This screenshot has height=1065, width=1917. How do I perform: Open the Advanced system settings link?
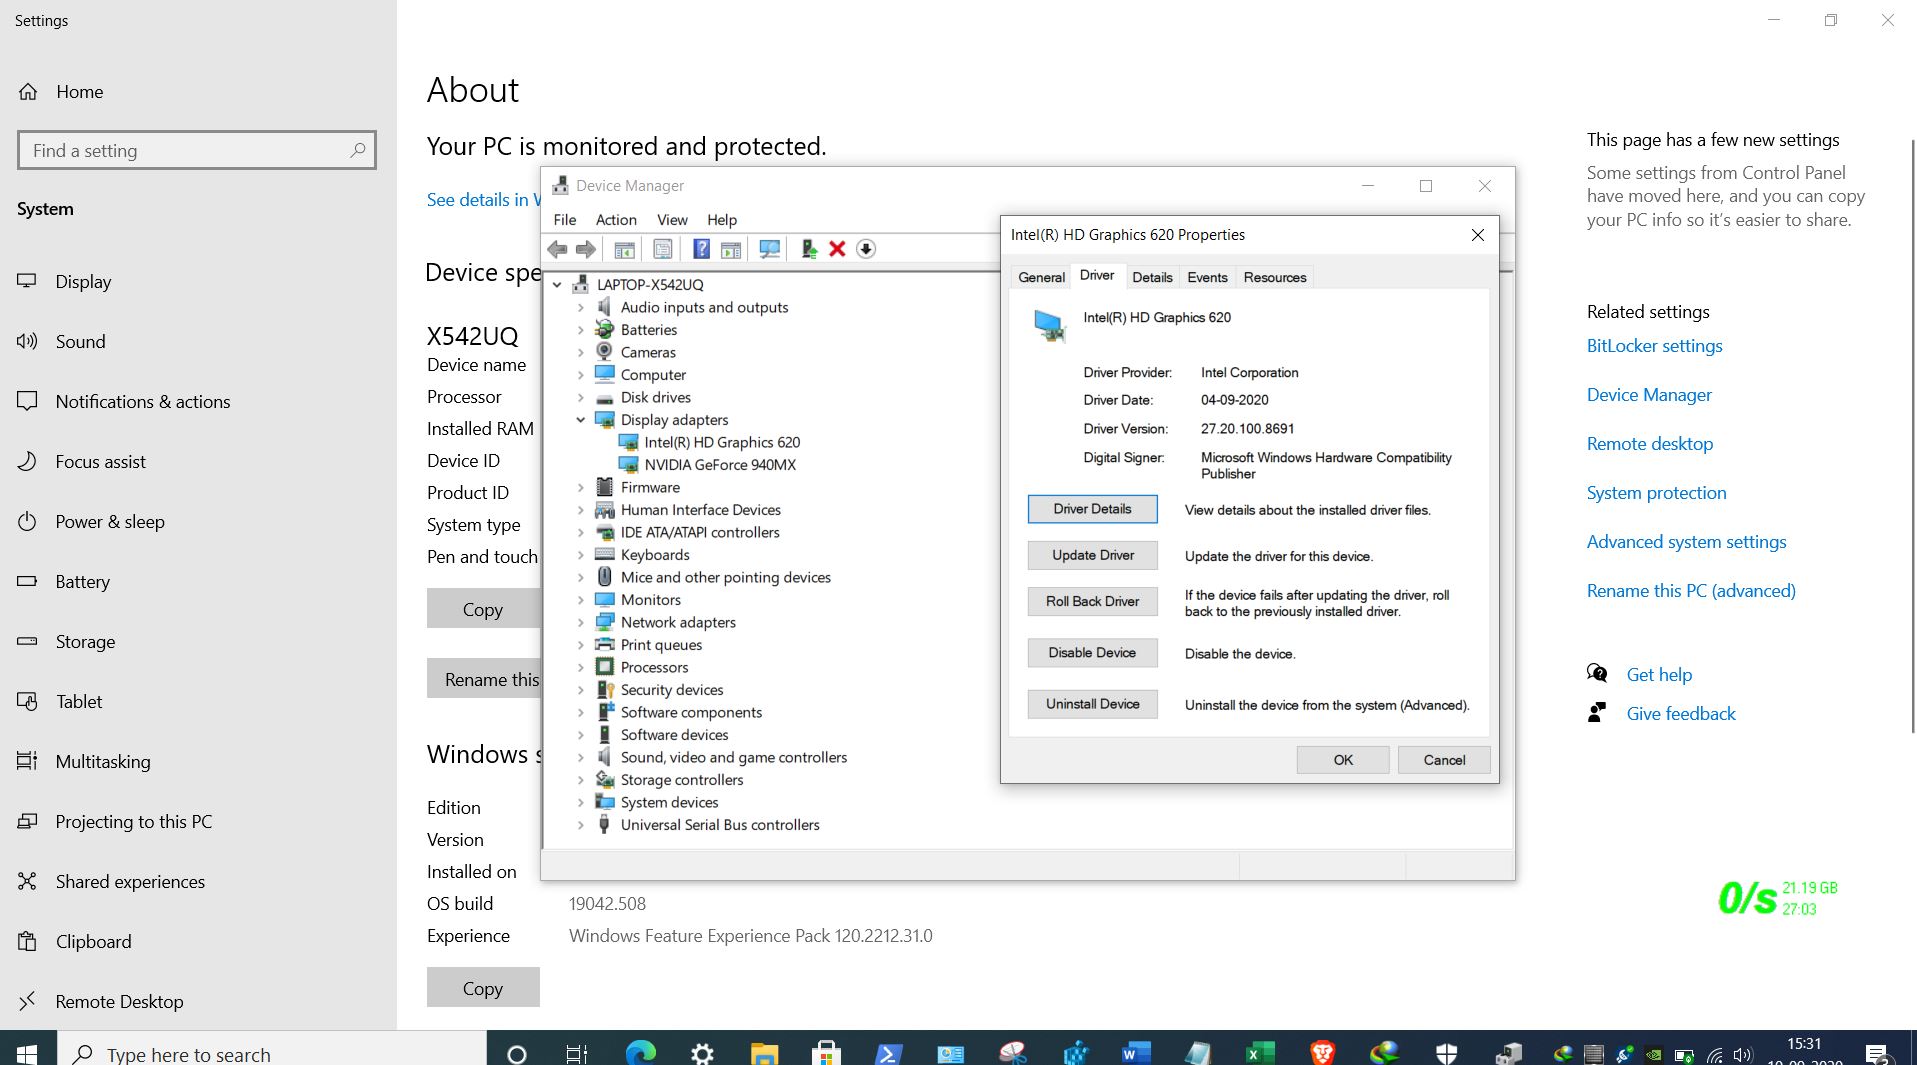pos(1686,542)
